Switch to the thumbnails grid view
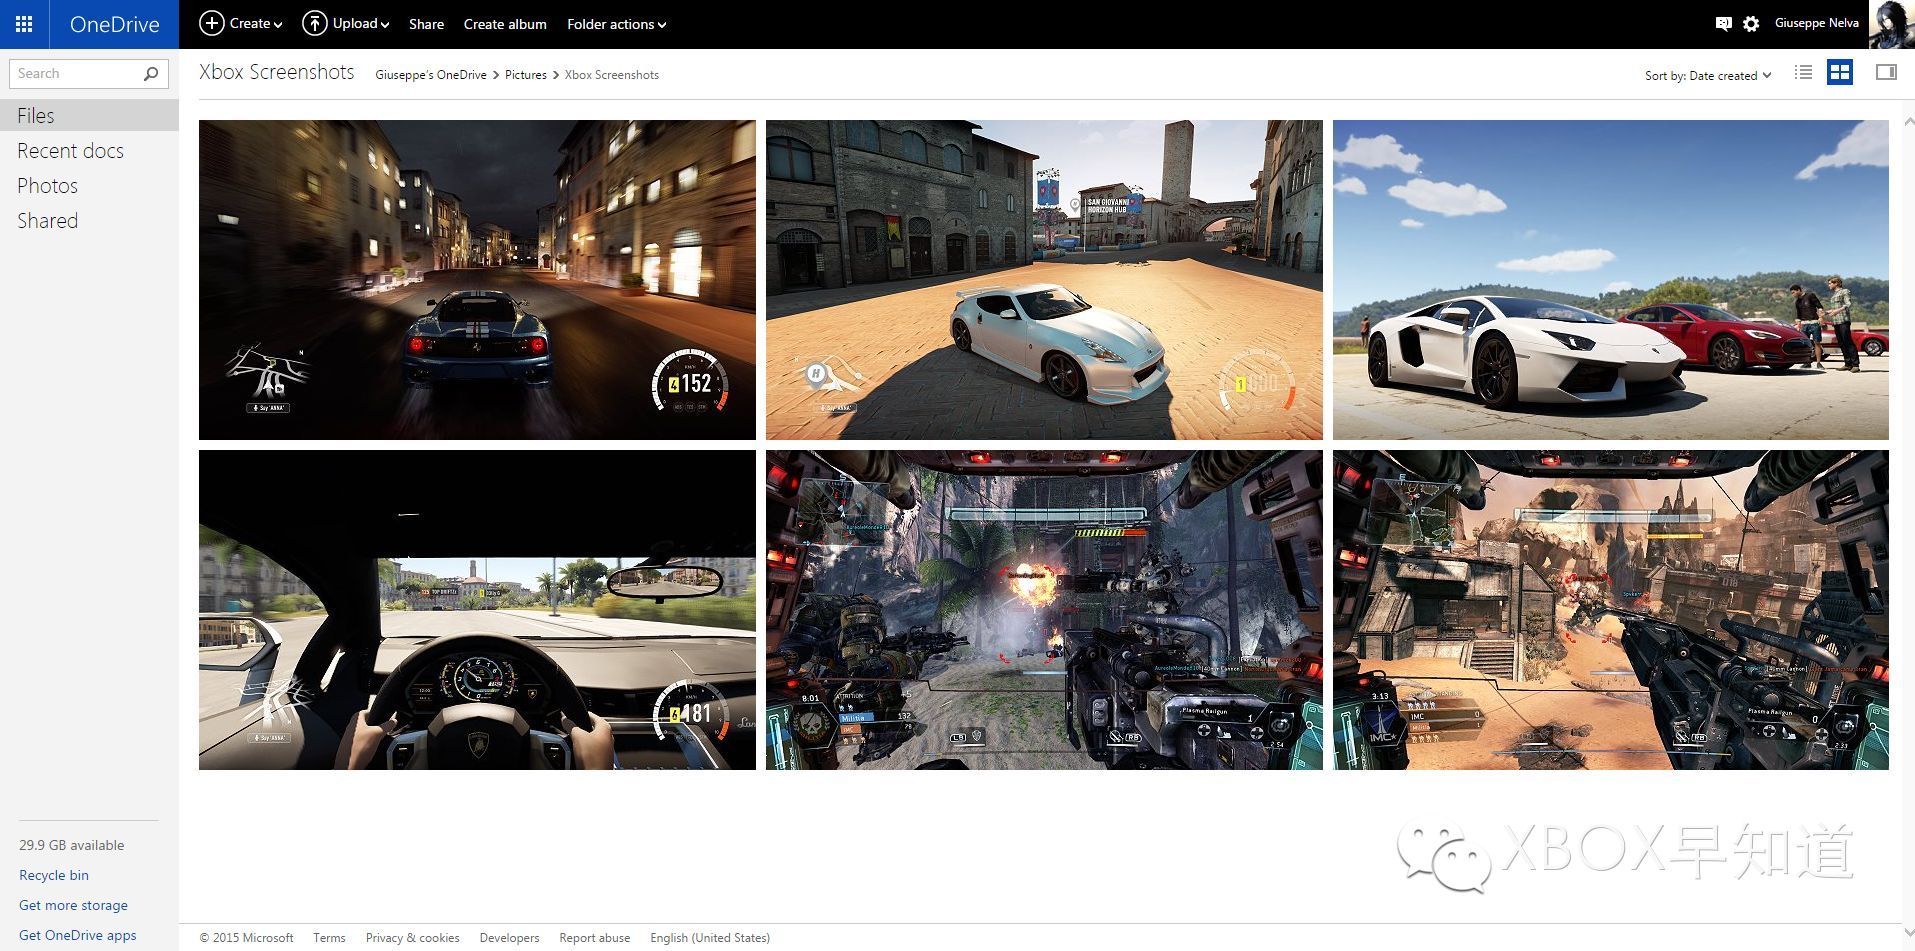 (1840, 72)
